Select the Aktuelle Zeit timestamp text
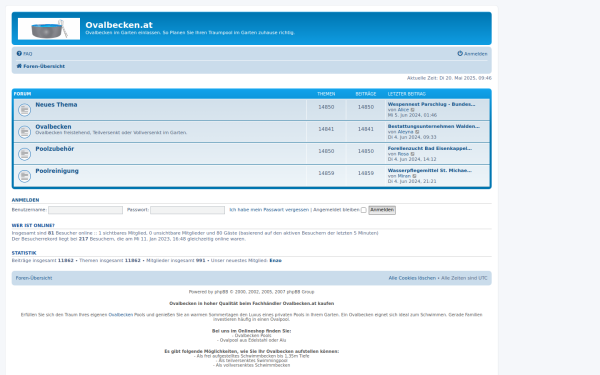Screen dimensions: 600x375 (x=449, y=78)
